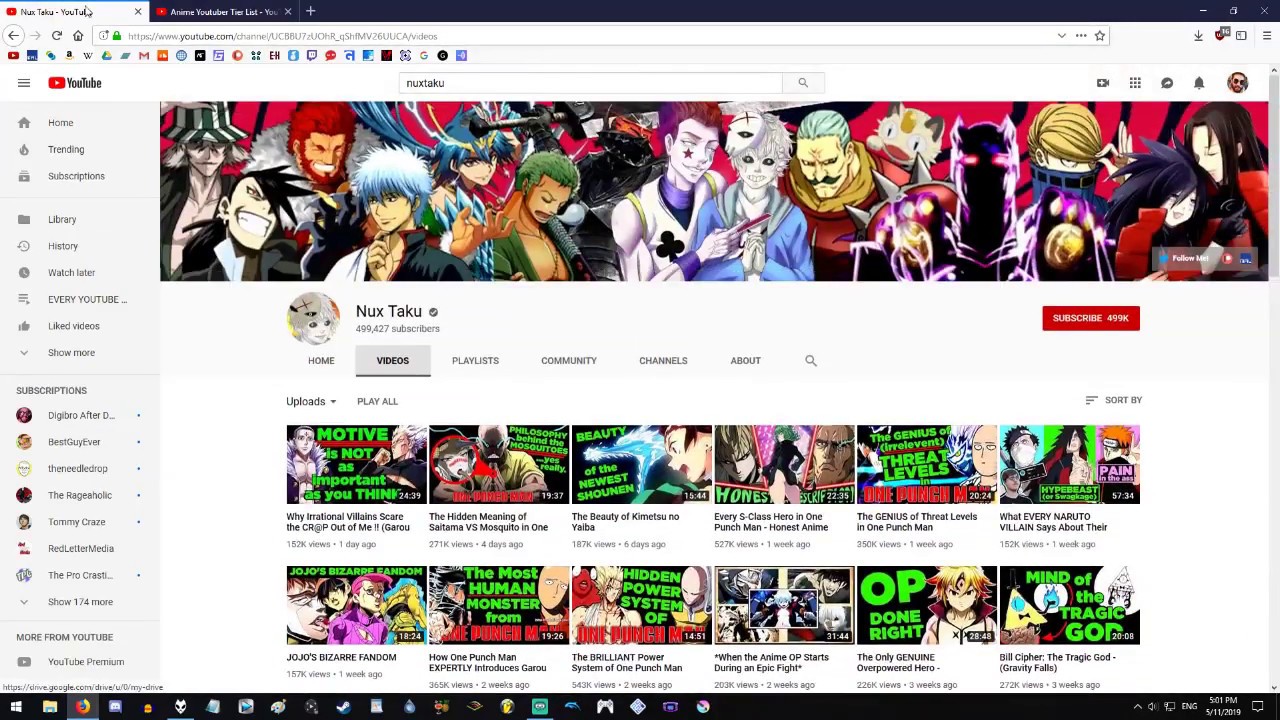Open the messages speech bubble icon
Viewport: 1280px width, 720px height.
(x=1167, y=83)
